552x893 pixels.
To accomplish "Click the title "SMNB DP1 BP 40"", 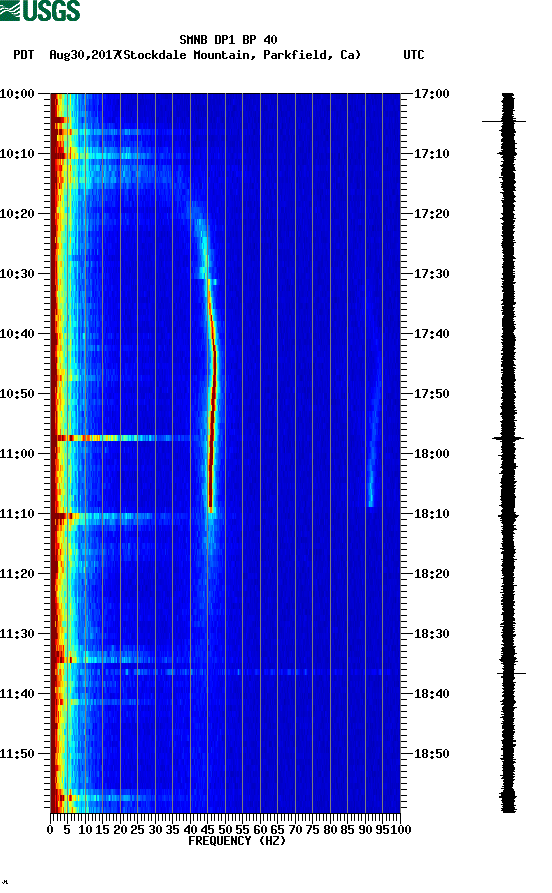I will [x=228, y=40].
